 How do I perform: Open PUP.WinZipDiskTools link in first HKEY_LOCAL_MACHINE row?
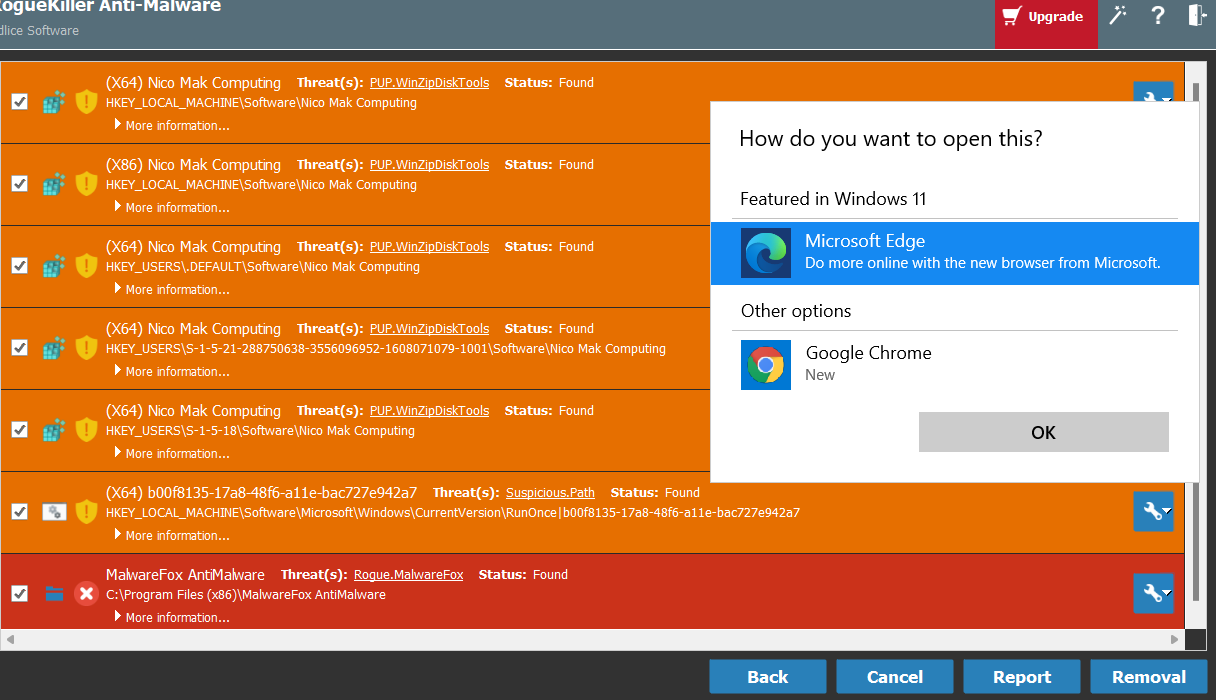pyautogui.click(x=430, y=83)
